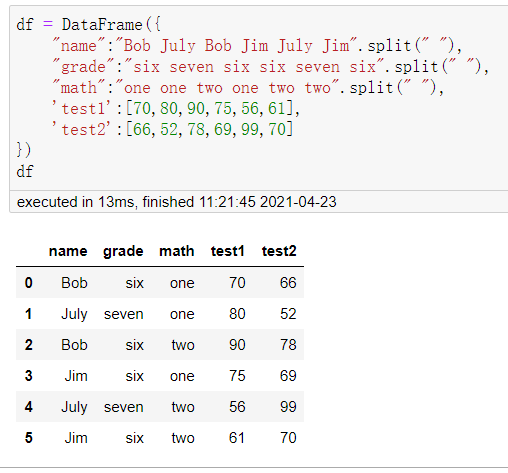The image size is (508, 473).
Task: Select row index 2 in the output table
Action: click(x=29, y=345)
